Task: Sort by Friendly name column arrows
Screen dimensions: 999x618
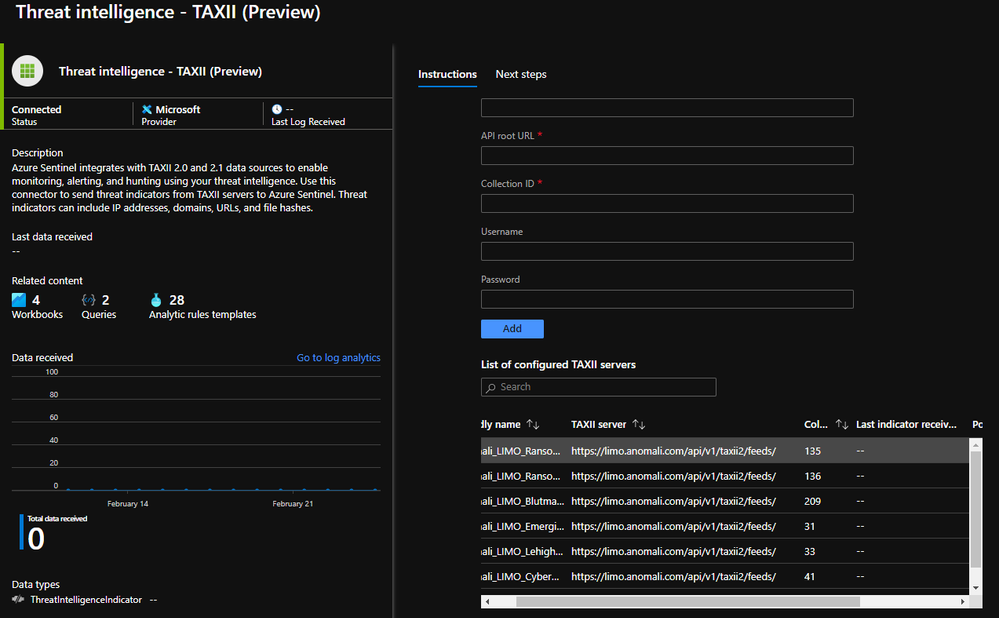Action: pos(533,424)
